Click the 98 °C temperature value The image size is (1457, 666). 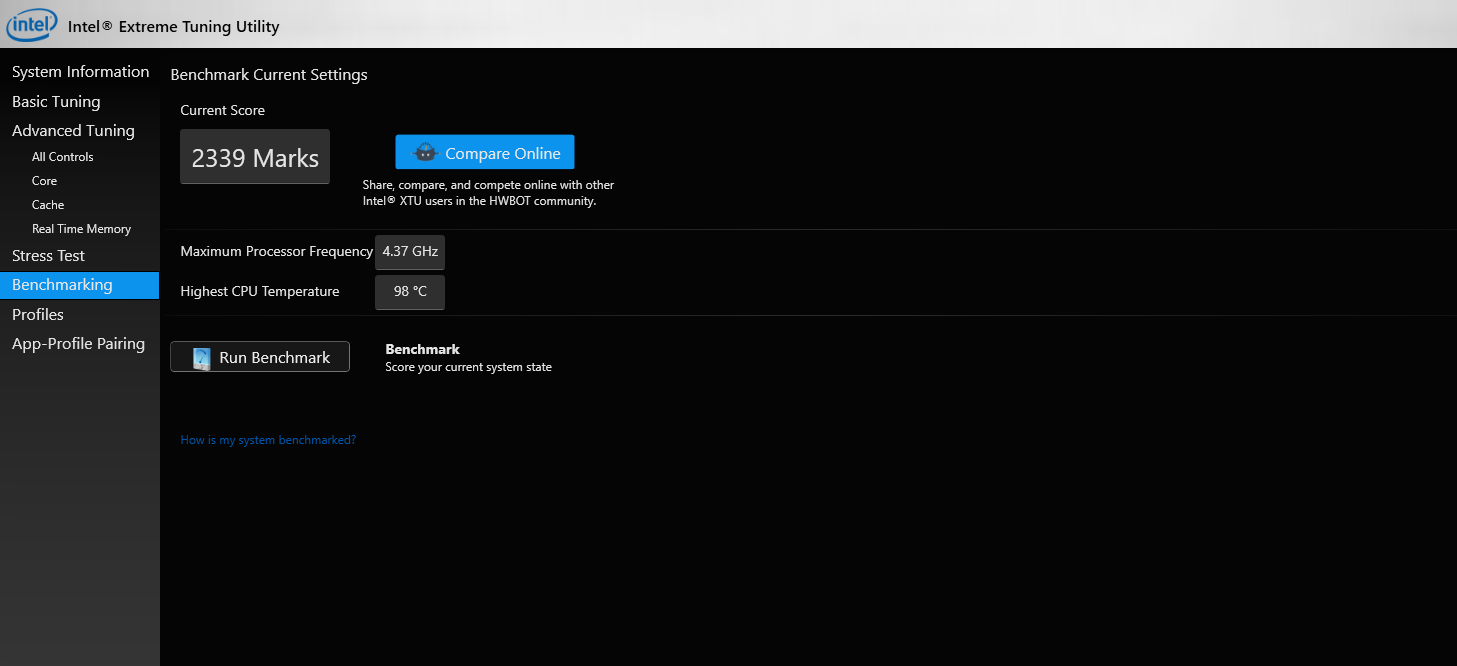tap(410, 292)
